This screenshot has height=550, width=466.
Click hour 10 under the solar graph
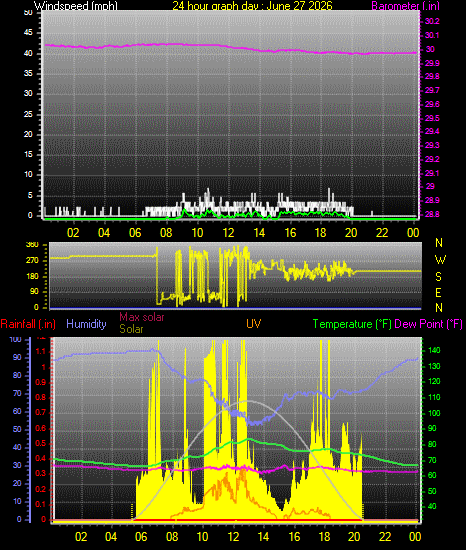pos(202,537)
